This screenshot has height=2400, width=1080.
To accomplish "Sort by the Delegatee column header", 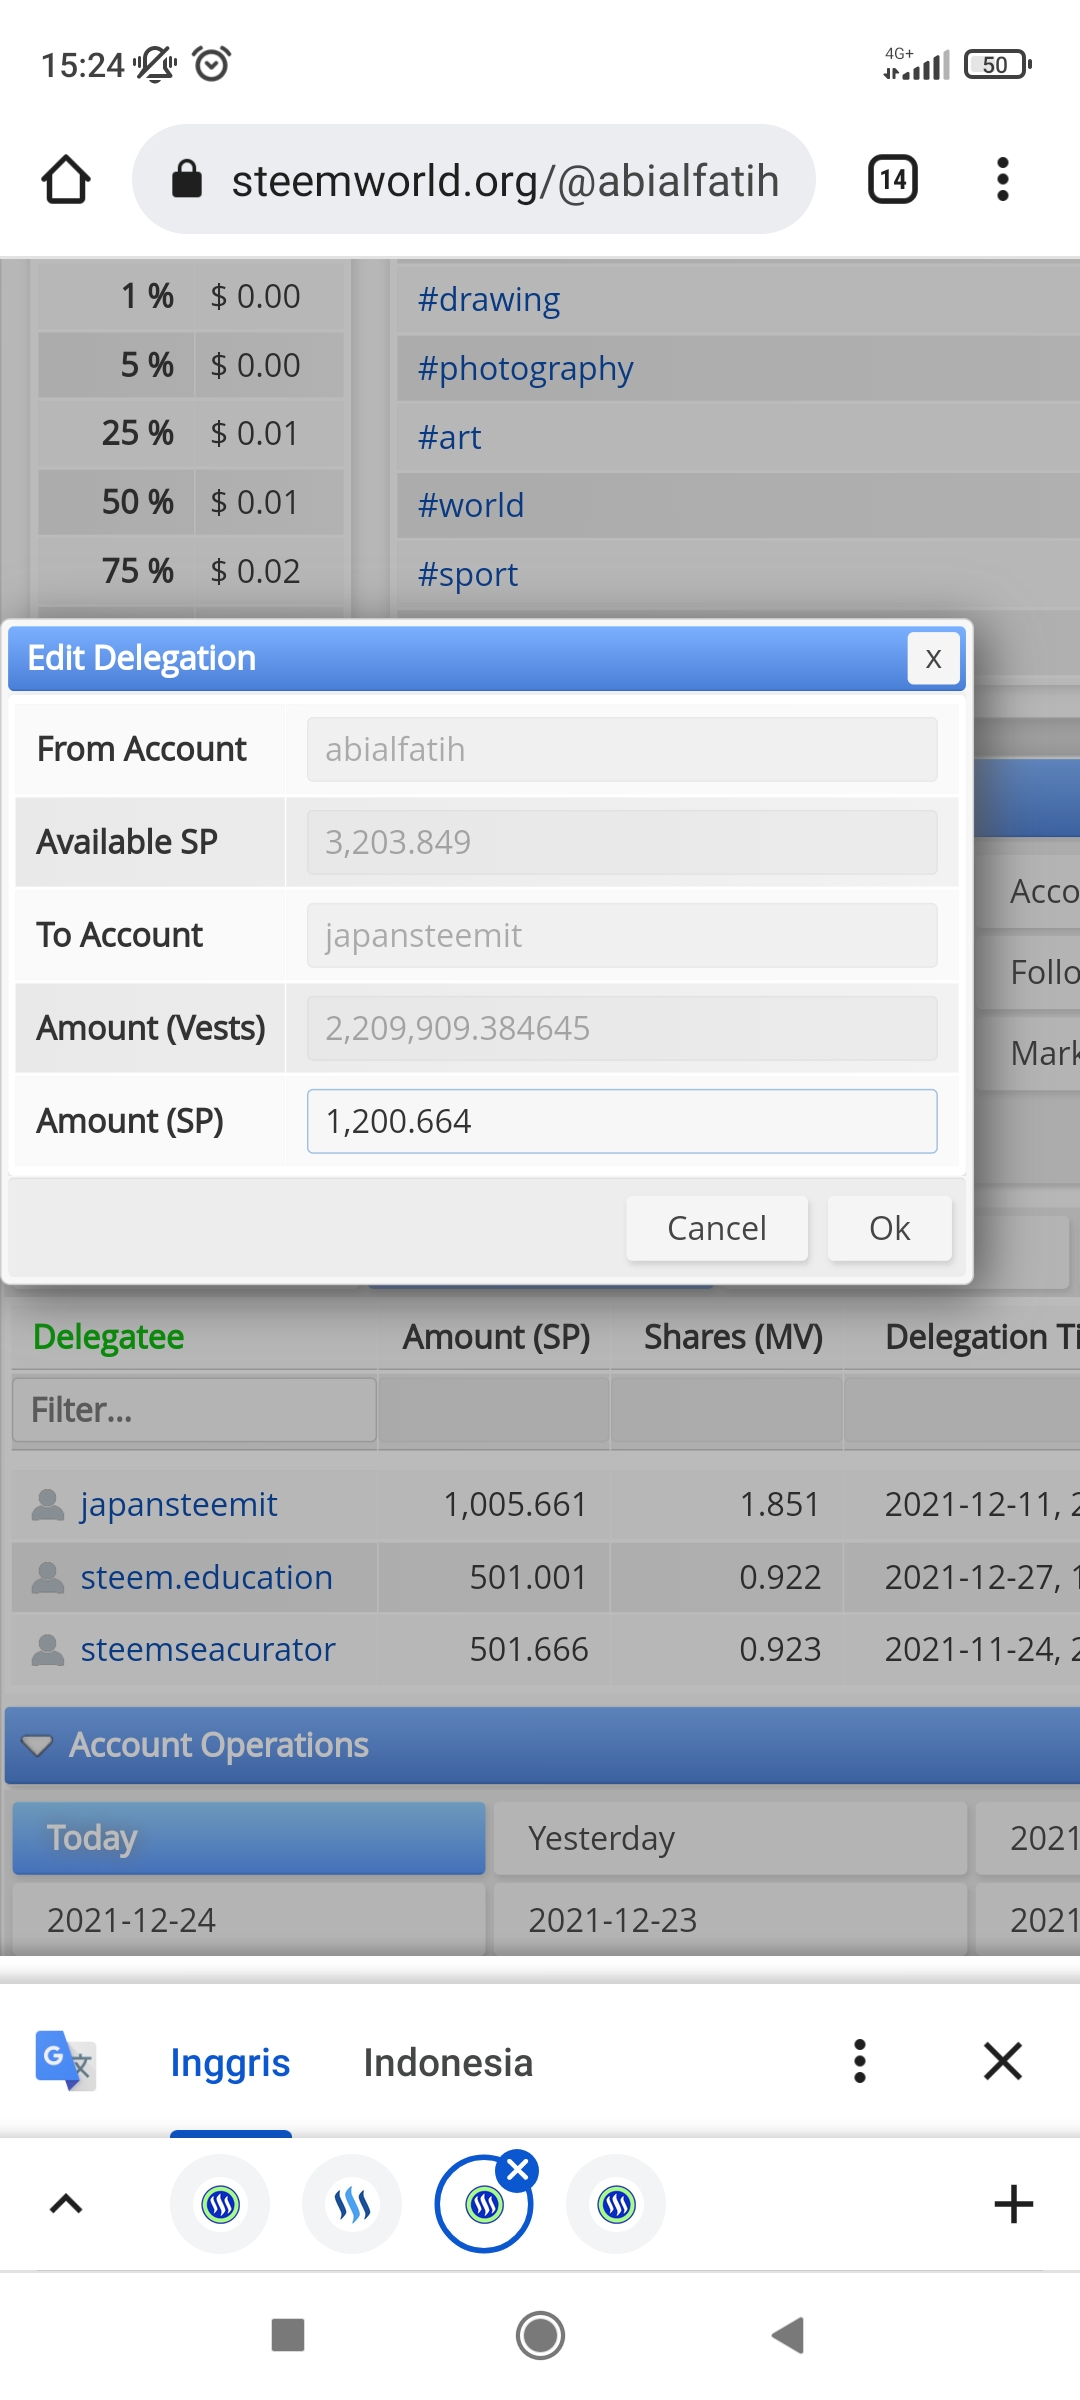I will [x=108, y=1337].
